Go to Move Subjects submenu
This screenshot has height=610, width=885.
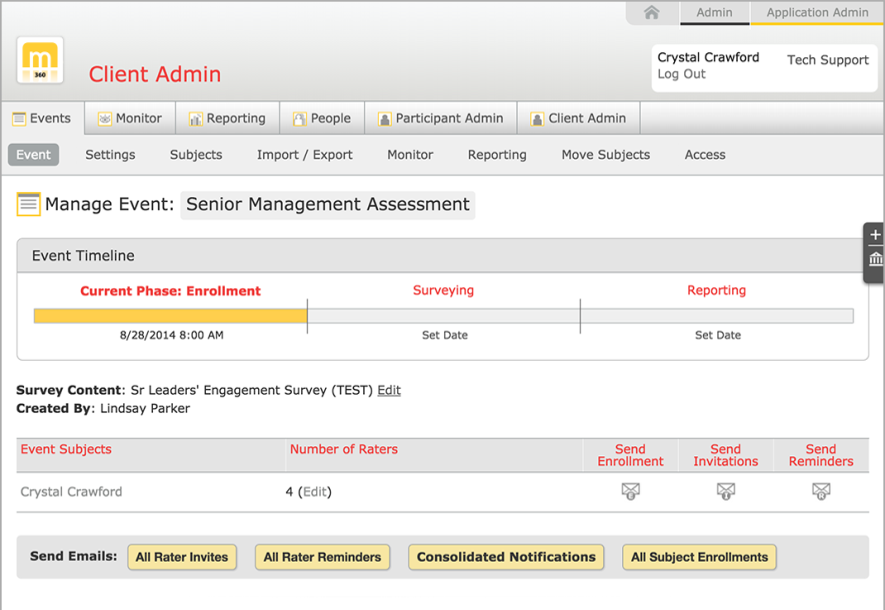pyautogui.click(x=605, y=155)
